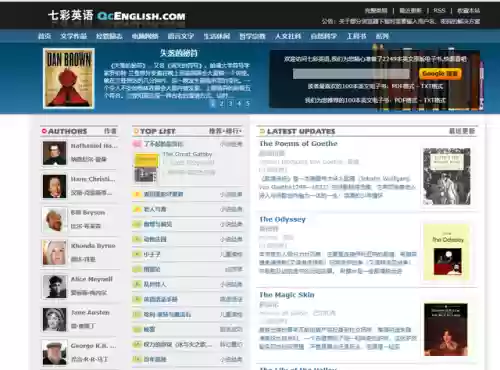Open the 工具书 navigation category

click(x=356, y=36)
